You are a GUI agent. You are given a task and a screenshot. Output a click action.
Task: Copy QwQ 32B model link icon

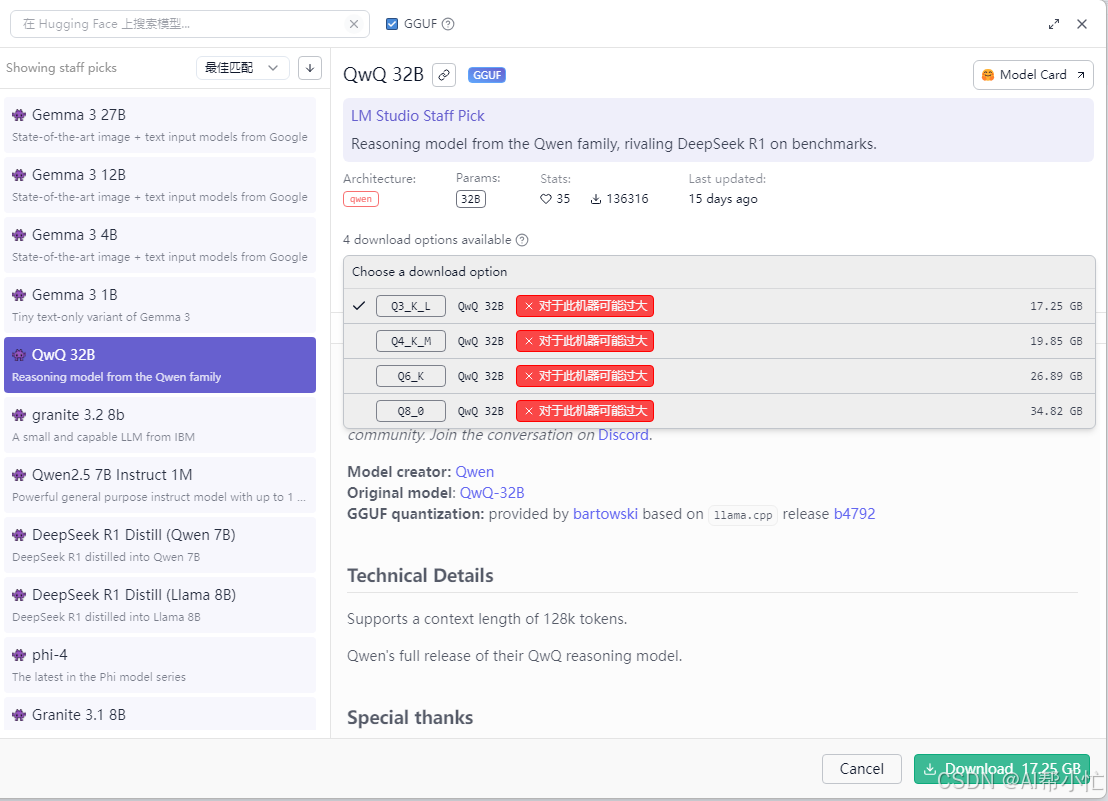click(x=444, y=75)
